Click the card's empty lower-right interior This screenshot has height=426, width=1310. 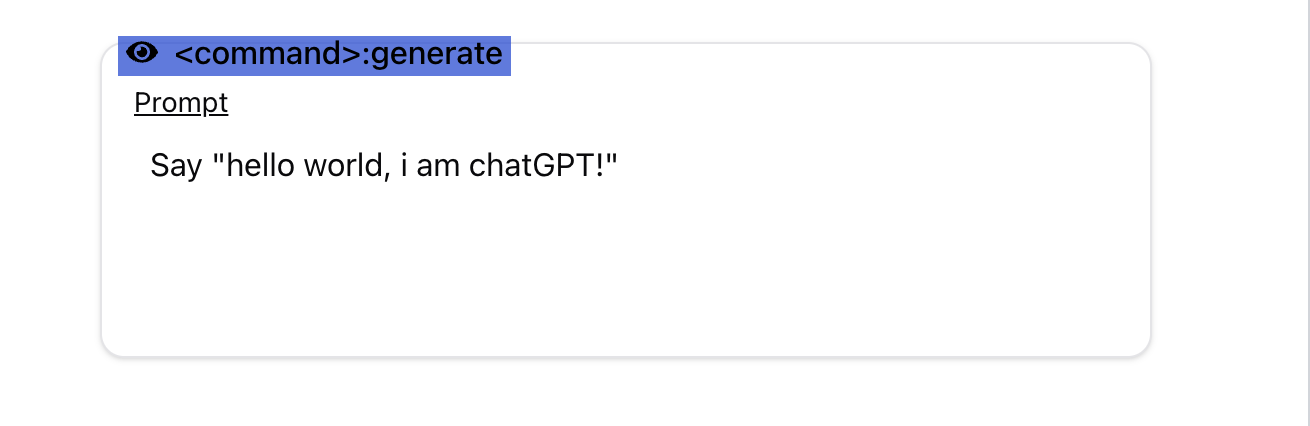click(x=1000, y=300)
